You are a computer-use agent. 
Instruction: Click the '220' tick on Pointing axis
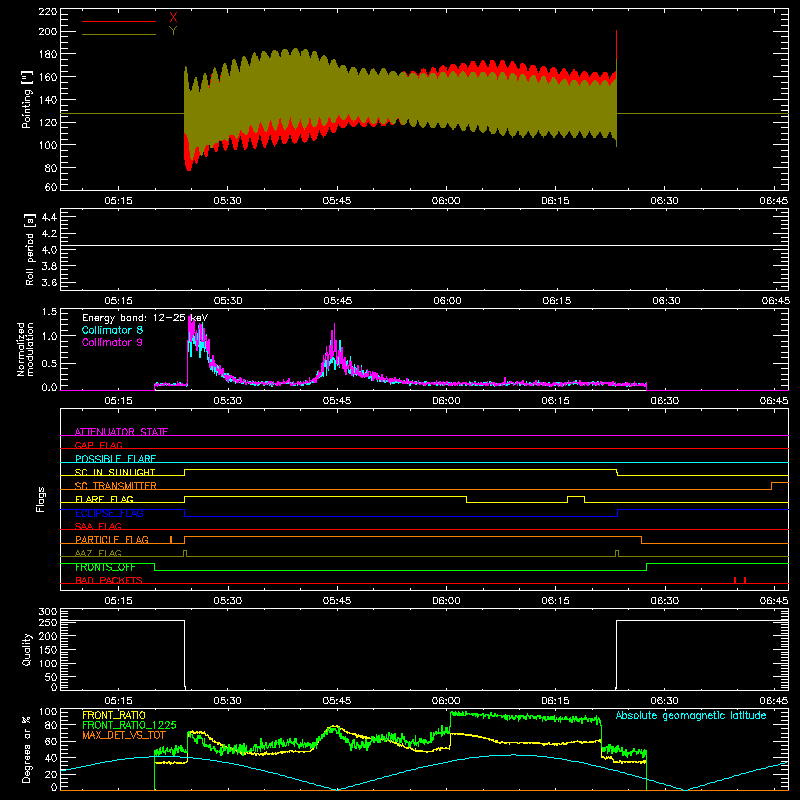pyautogui.click(x=47, y=12)
